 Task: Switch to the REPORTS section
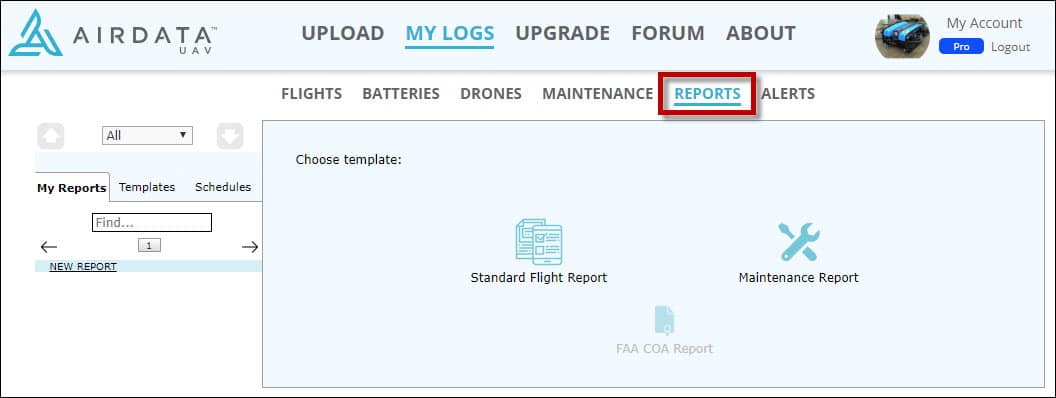(x=707, y=94)
